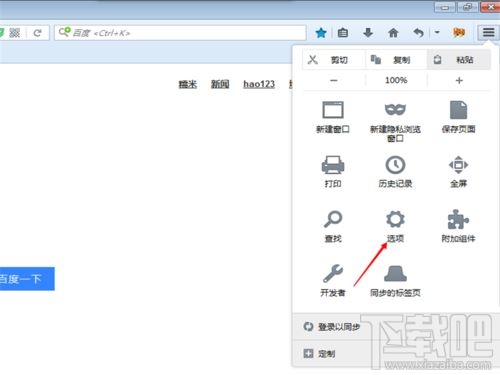Copy selection using 复制 button
Image resolution: width=500 pixels, height=375 pixels.
[x=396, y=60]
